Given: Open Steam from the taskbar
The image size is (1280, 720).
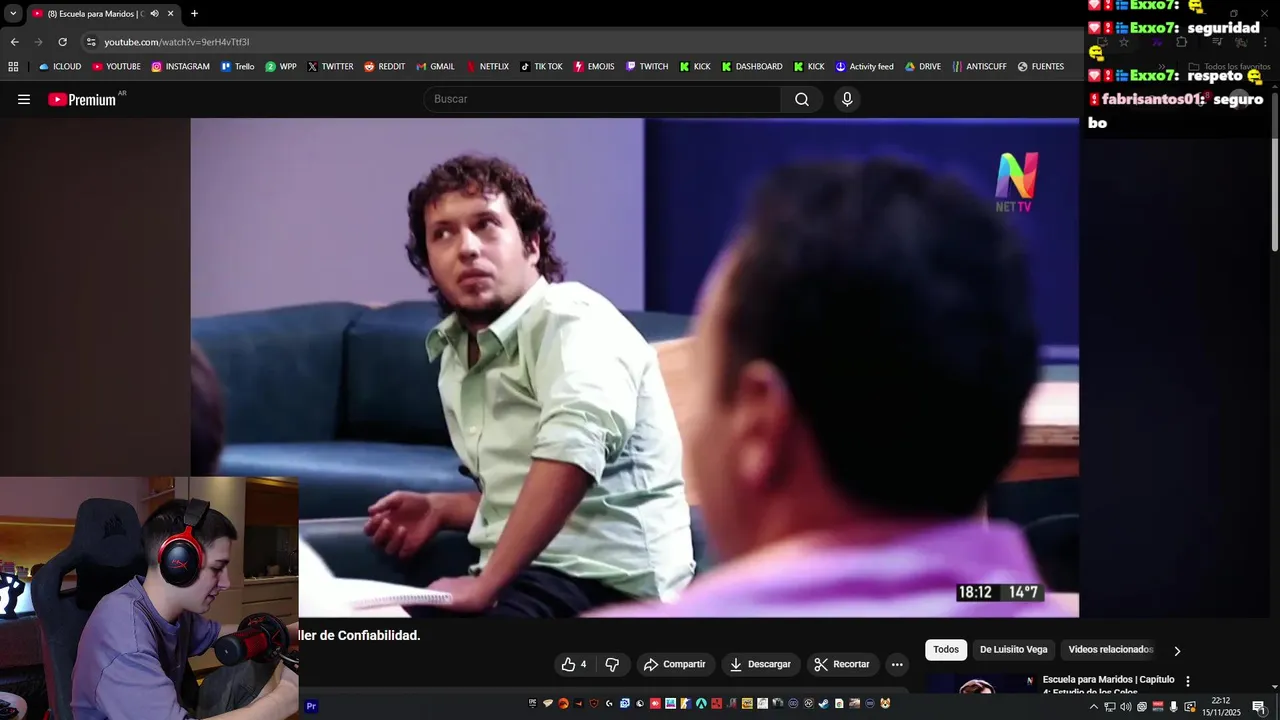Looking at the screenshot, I should [x=824, y=704].
